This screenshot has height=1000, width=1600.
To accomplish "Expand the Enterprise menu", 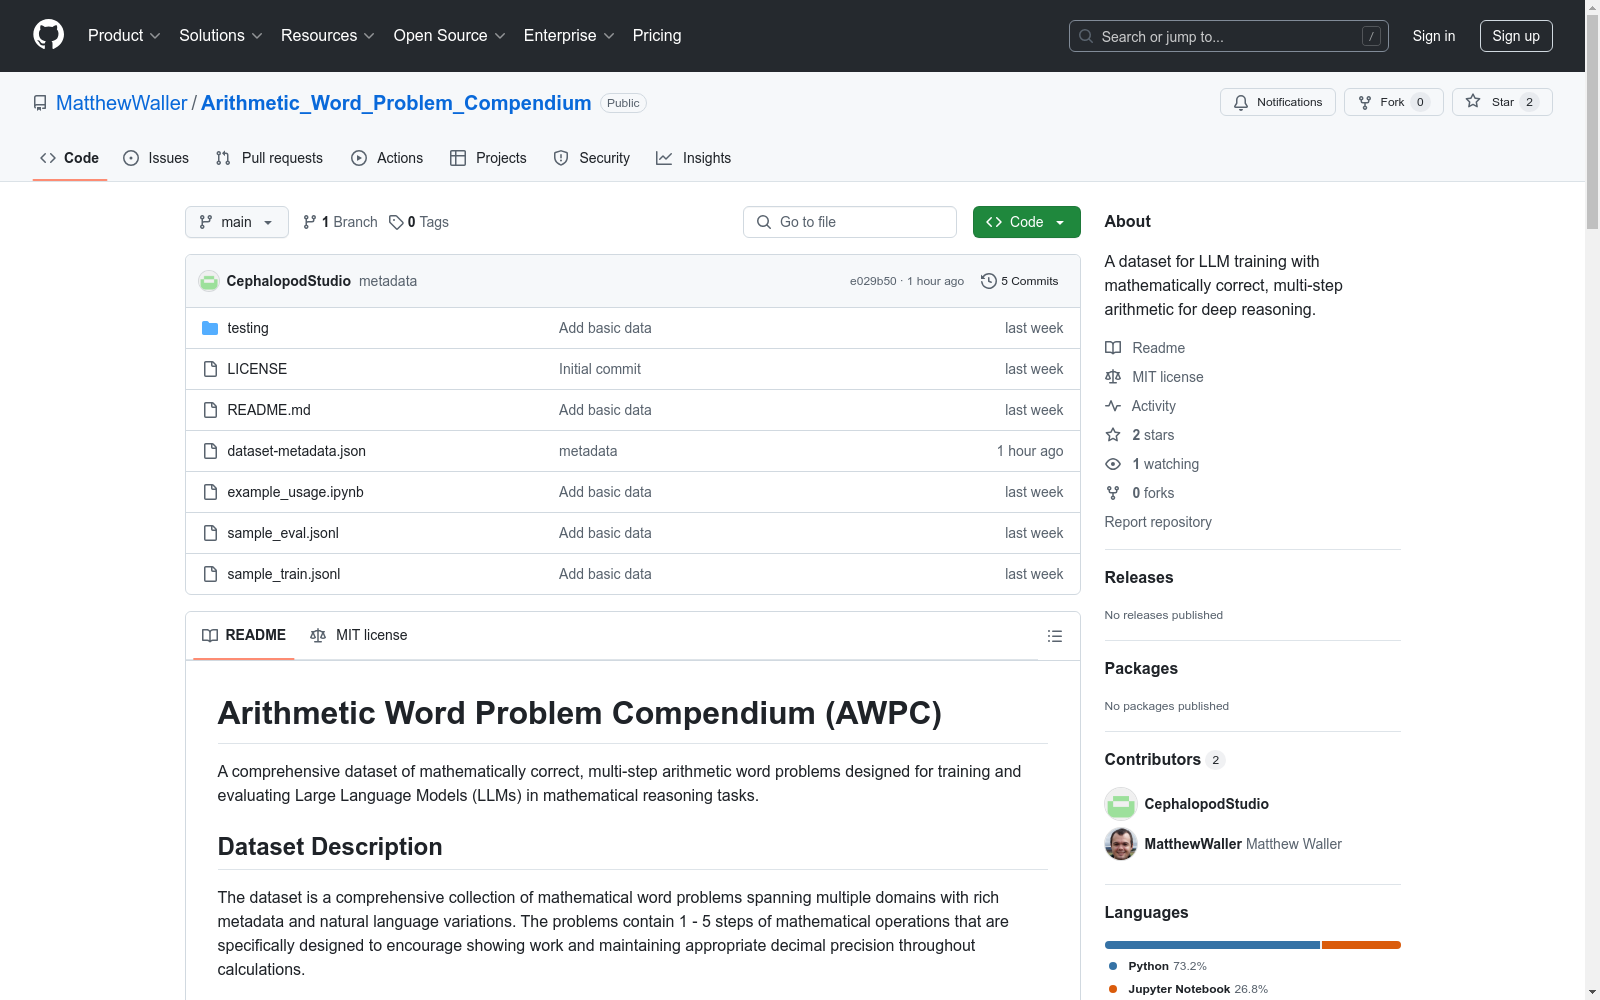I will pyautogui.click(x=569, y=35).
